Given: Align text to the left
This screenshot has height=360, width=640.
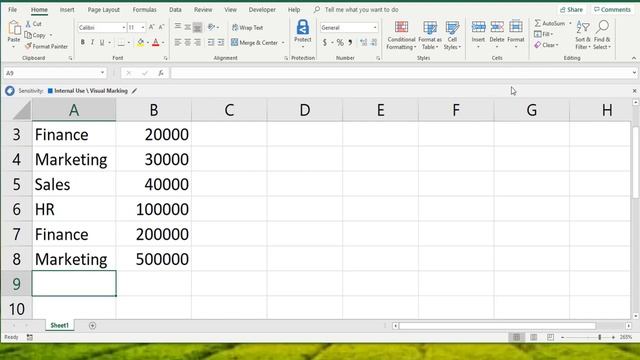Looking at the screenshot, I should click(178, 42).
